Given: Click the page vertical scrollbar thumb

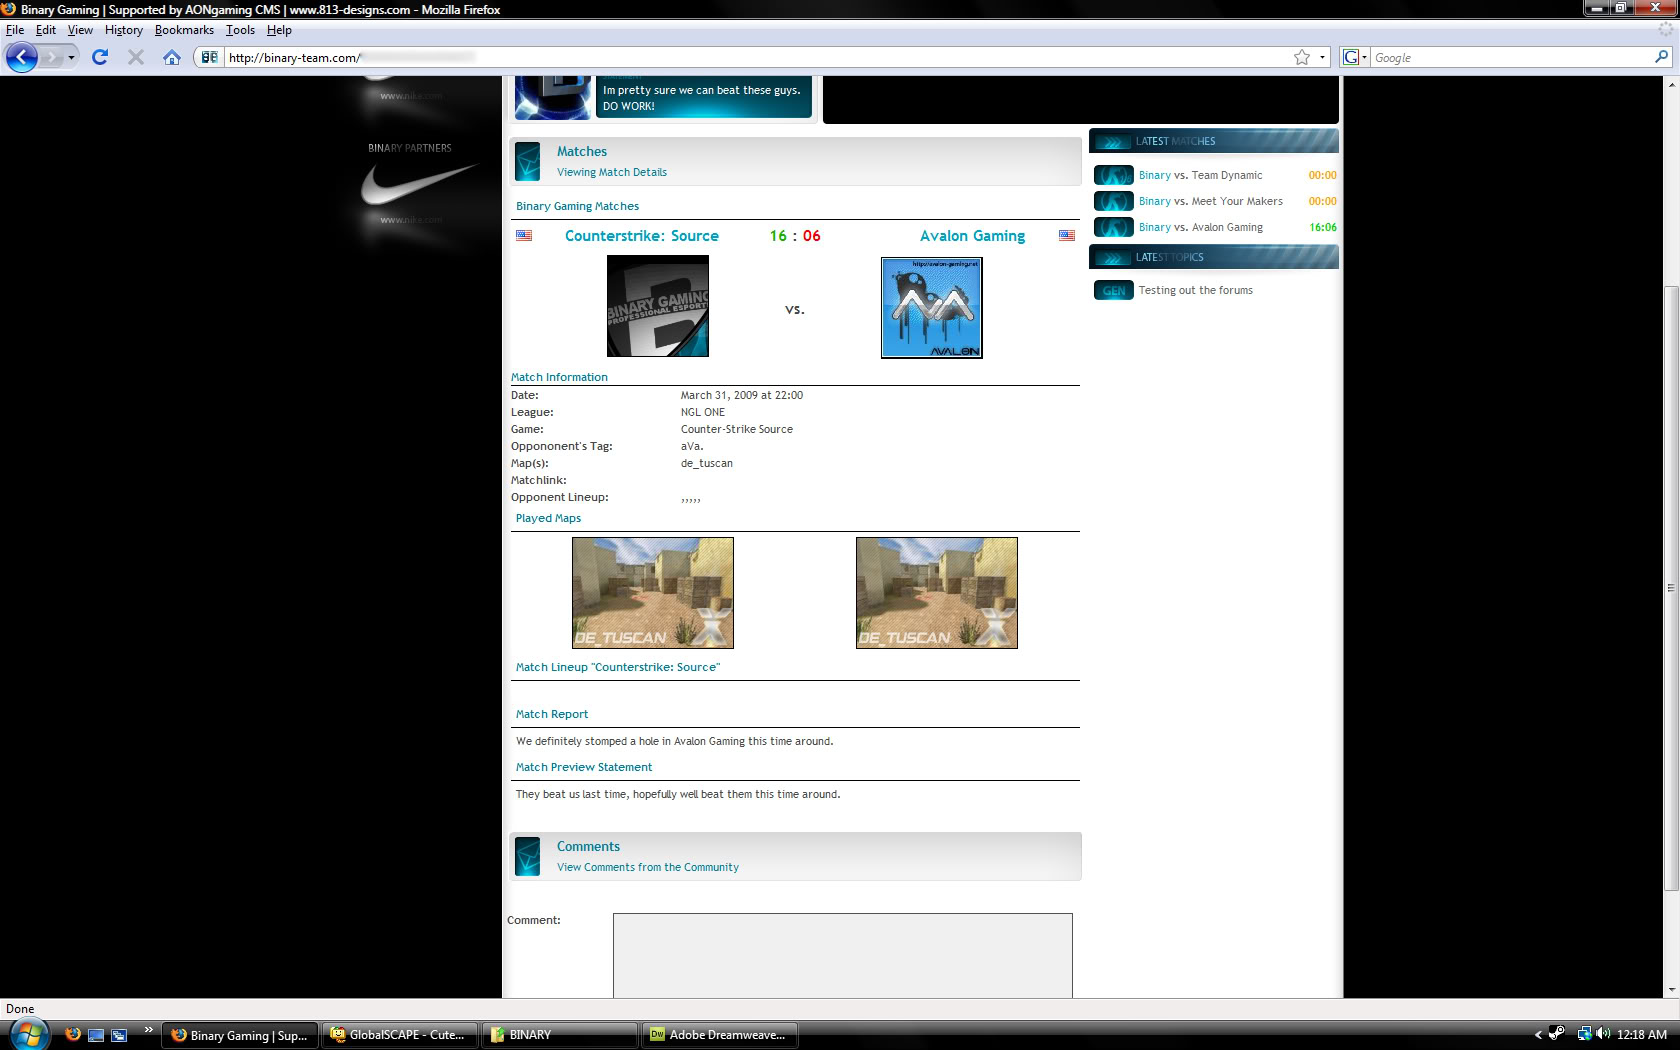Looking at the screenshot, I should (1671, 588).
